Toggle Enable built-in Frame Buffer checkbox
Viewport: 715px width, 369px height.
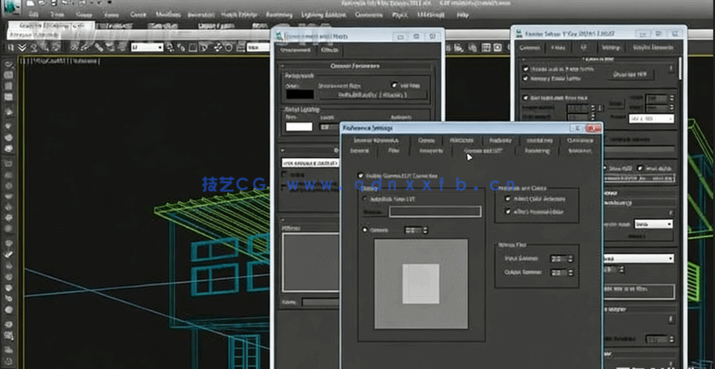pyautogui.click(x=526, y=68)
